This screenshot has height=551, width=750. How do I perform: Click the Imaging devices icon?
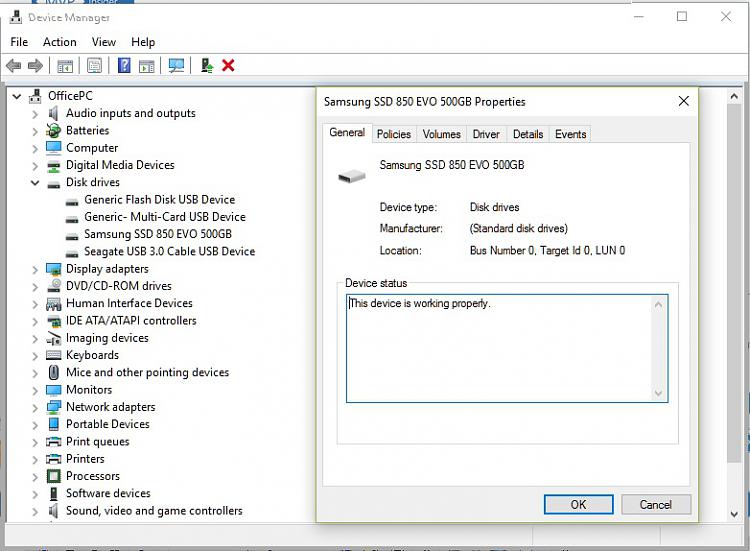tap(54, 338)
